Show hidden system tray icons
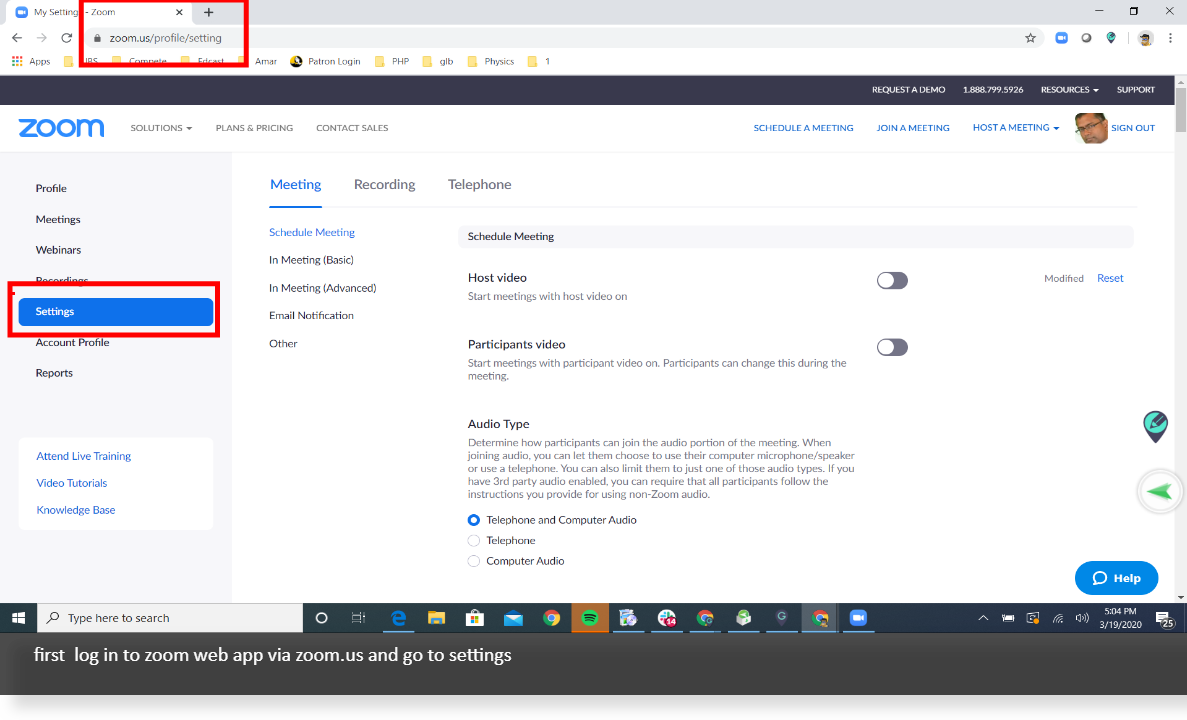This screenshot has width=1187, height=720. click(983, 618)
